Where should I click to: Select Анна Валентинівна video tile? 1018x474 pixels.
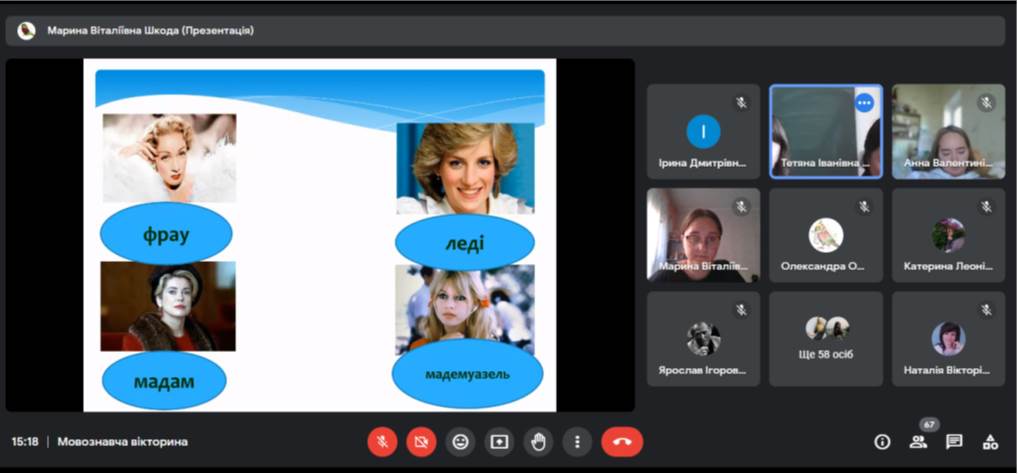949,131
